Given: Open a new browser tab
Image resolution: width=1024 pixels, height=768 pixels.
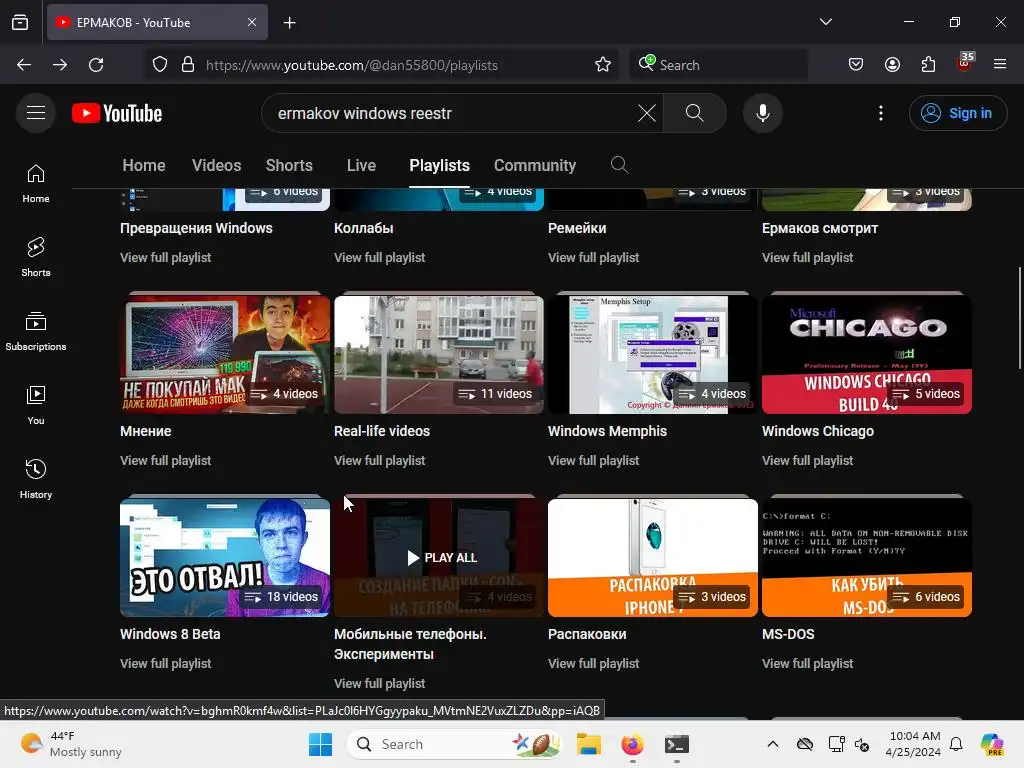Looking at the screenshot, I should [289, 22].
